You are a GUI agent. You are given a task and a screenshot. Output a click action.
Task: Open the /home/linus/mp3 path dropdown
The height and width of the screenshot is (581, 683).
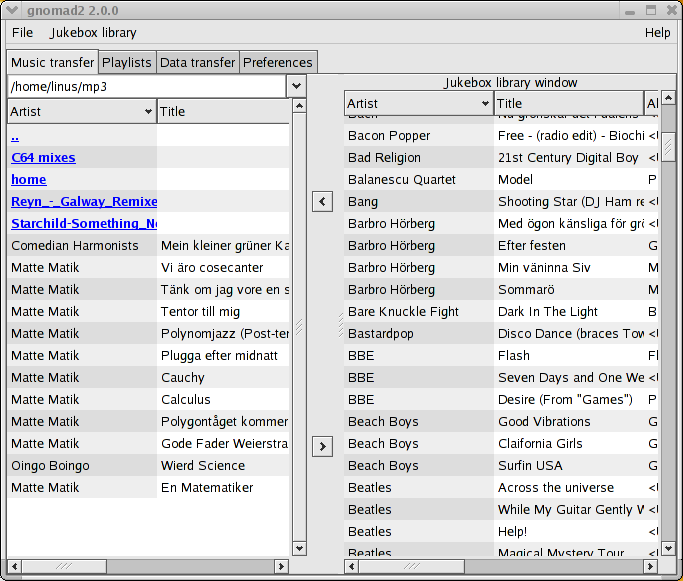(x=297, y=86)
